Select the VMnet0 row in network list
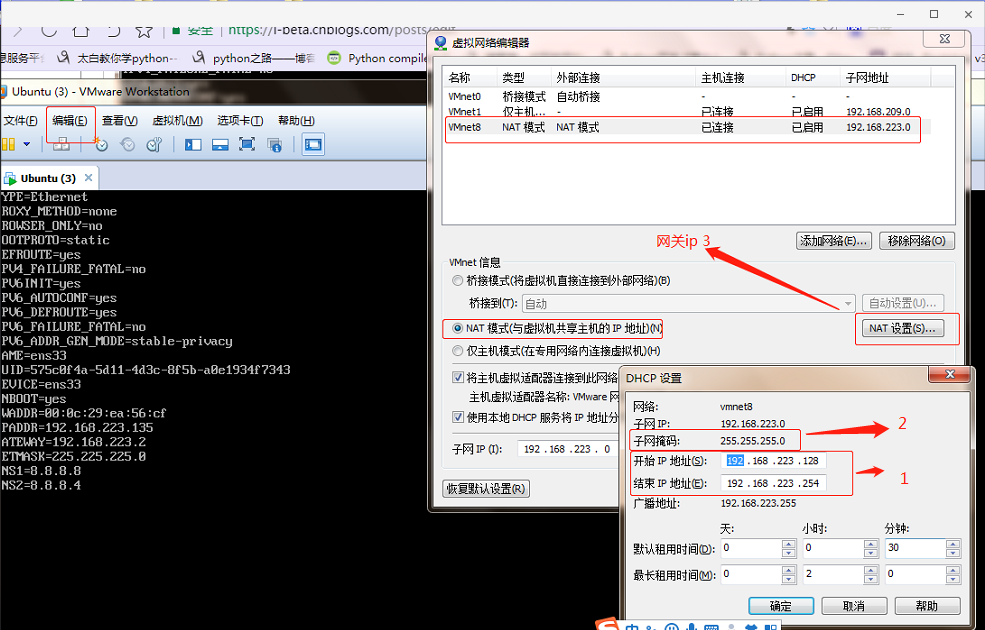 tap(688, 97)
